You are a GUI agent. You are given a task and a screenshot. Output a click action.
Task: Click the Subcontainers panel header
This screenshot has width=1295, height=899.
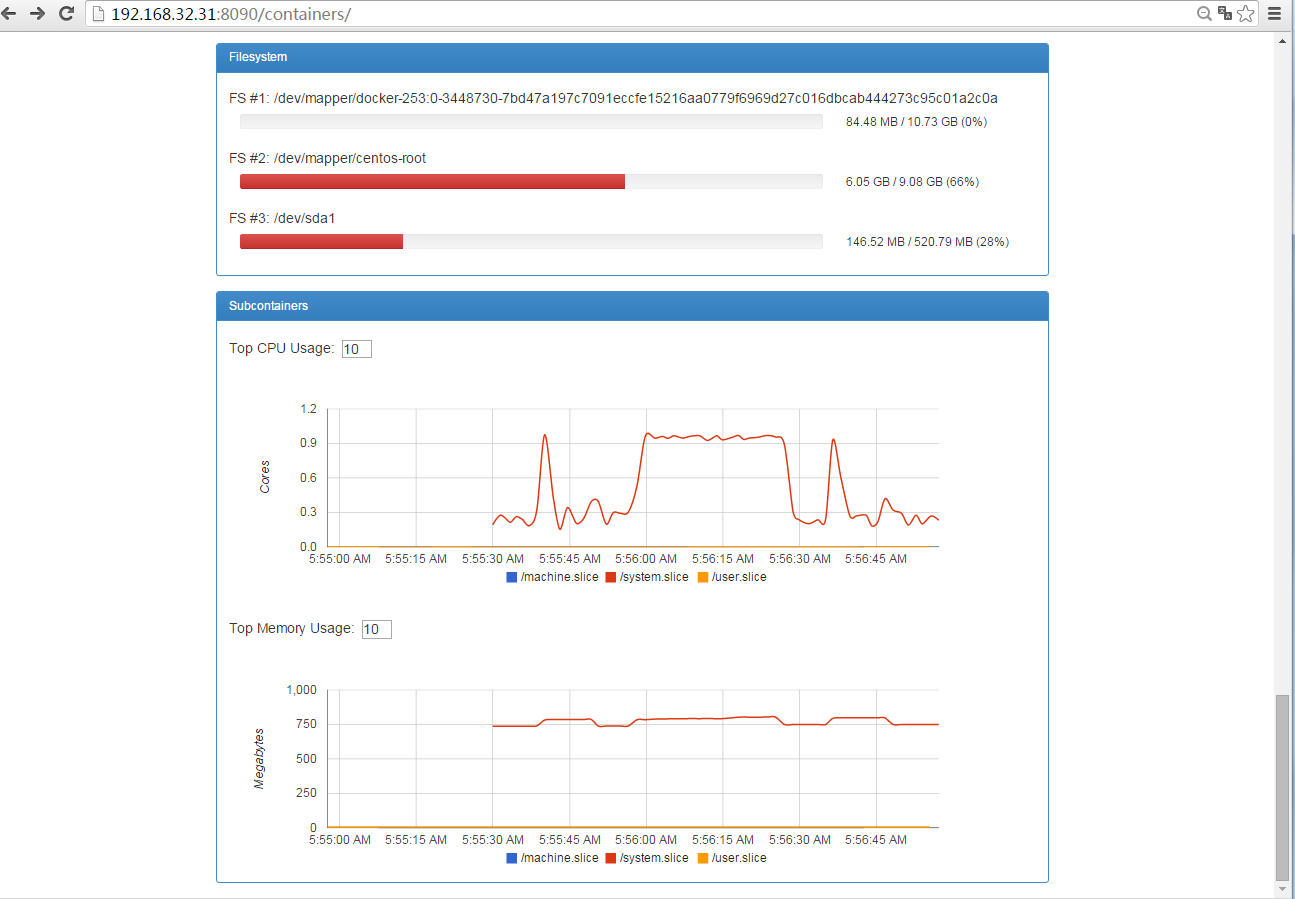[632, 306]
